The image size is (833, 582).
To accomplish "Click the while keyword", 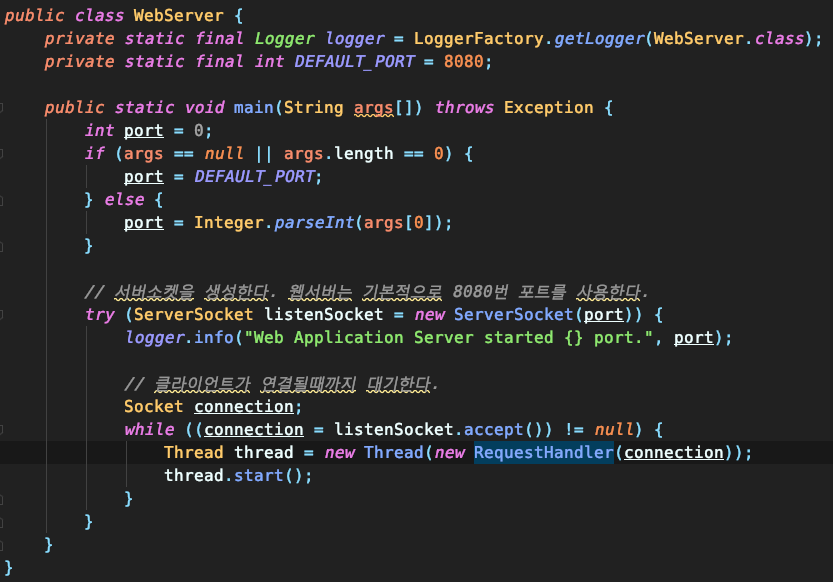I will [149, 429].
